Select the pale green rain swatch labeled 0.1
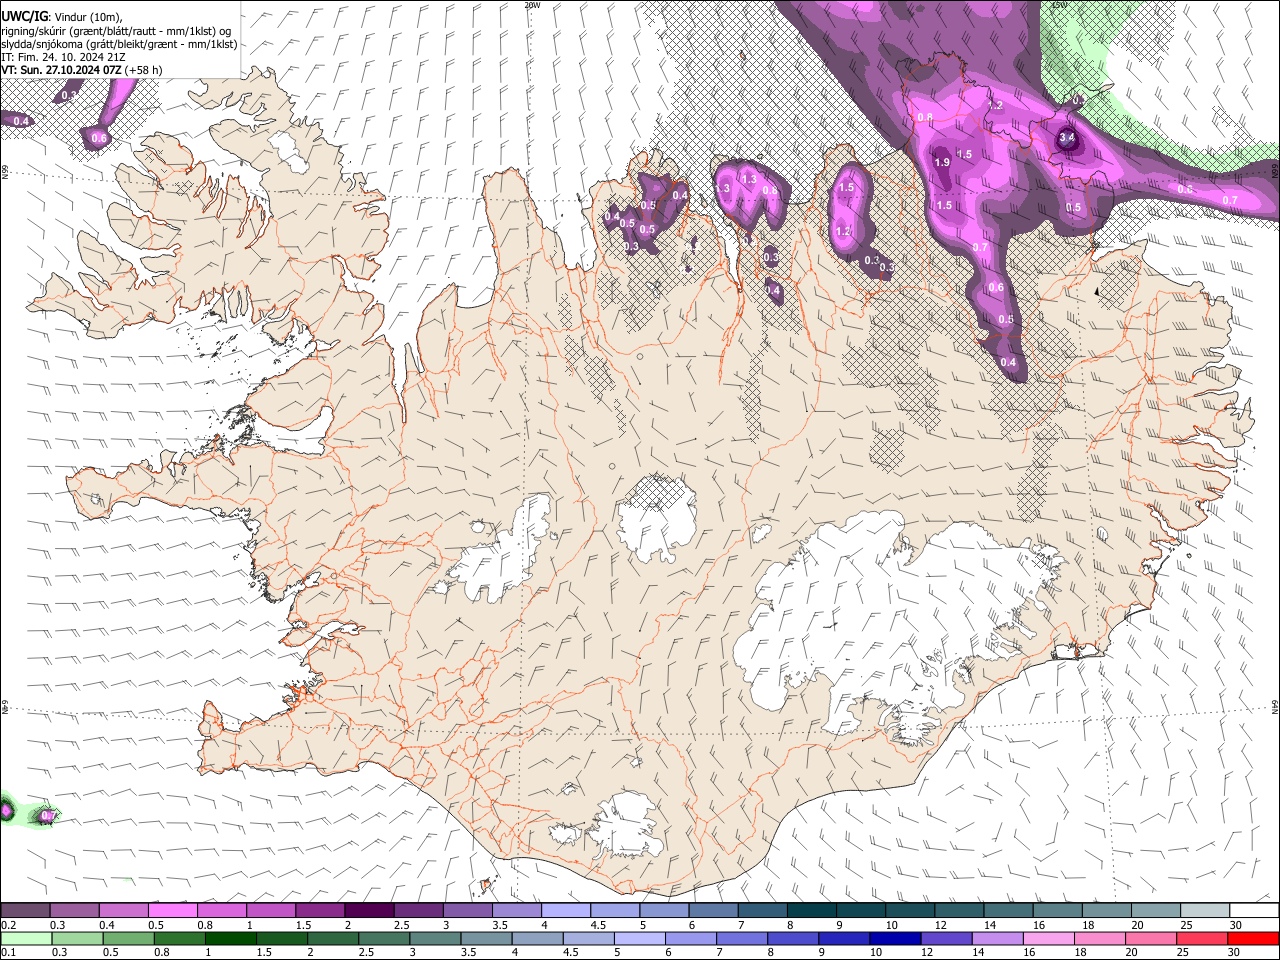Image resolution: width=1280 pixels, height=960 pixels. coord(26,938)
